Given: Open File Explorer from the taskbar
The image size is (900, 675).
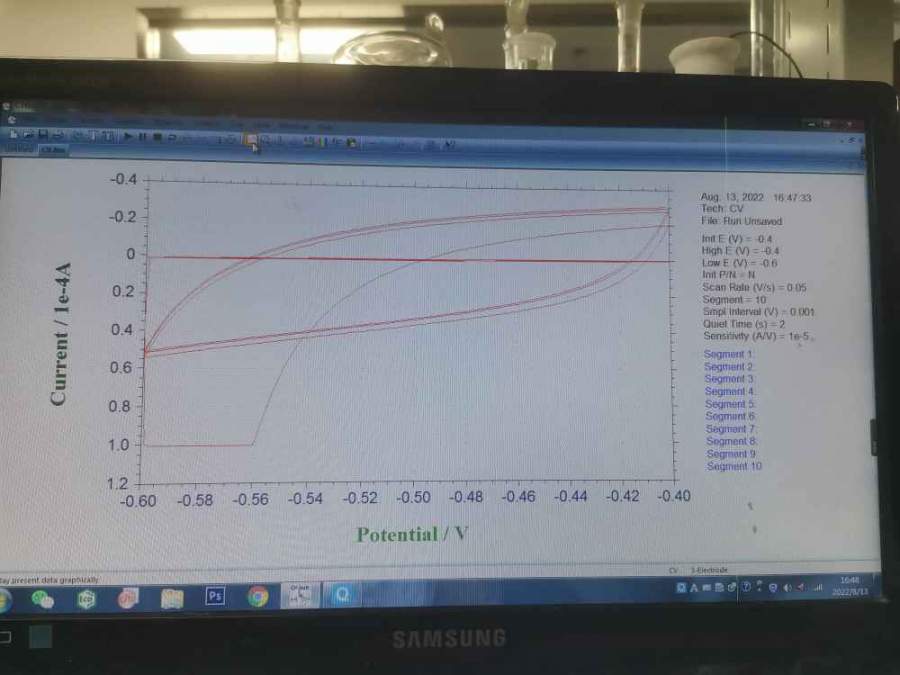Looking at the screenshot, I should click(172, 598).
